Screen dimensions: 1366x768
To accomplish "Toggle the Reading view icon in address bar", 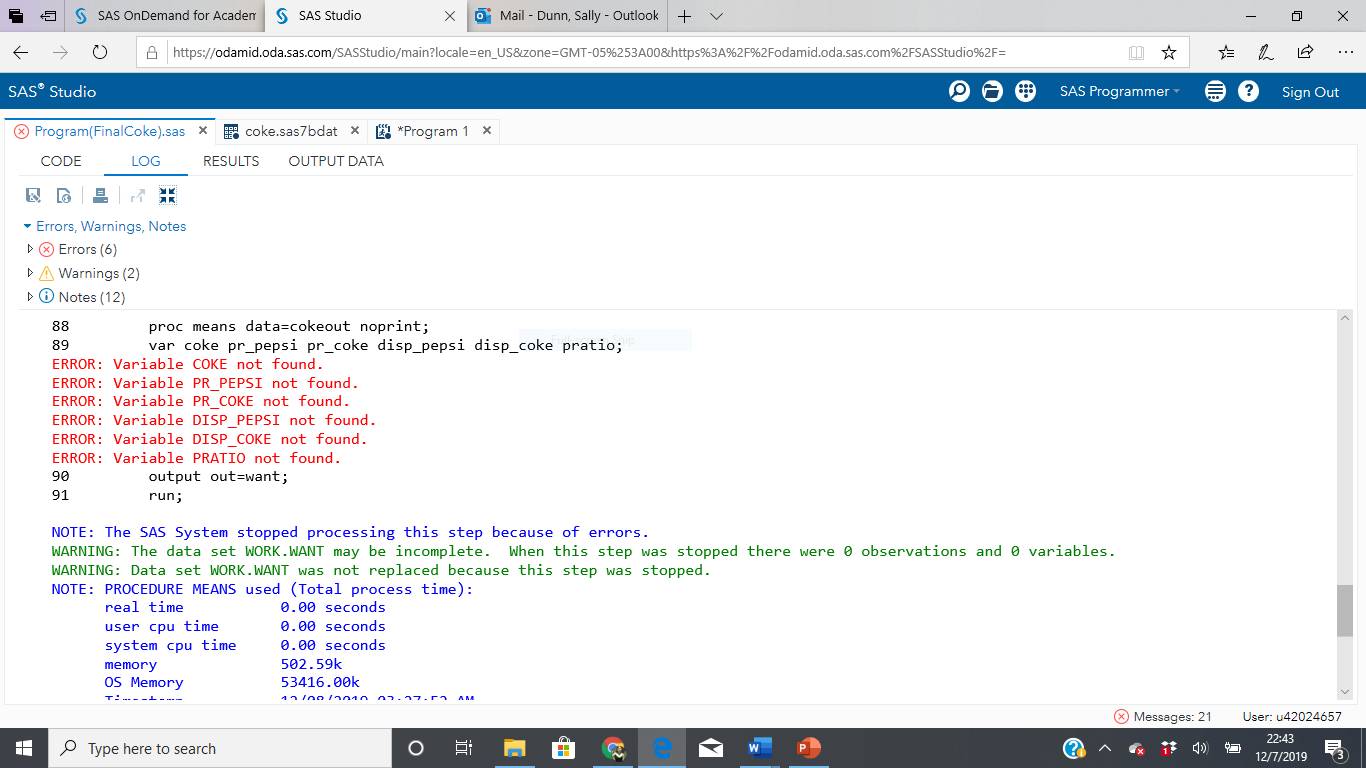I will tap(1136, 52).
